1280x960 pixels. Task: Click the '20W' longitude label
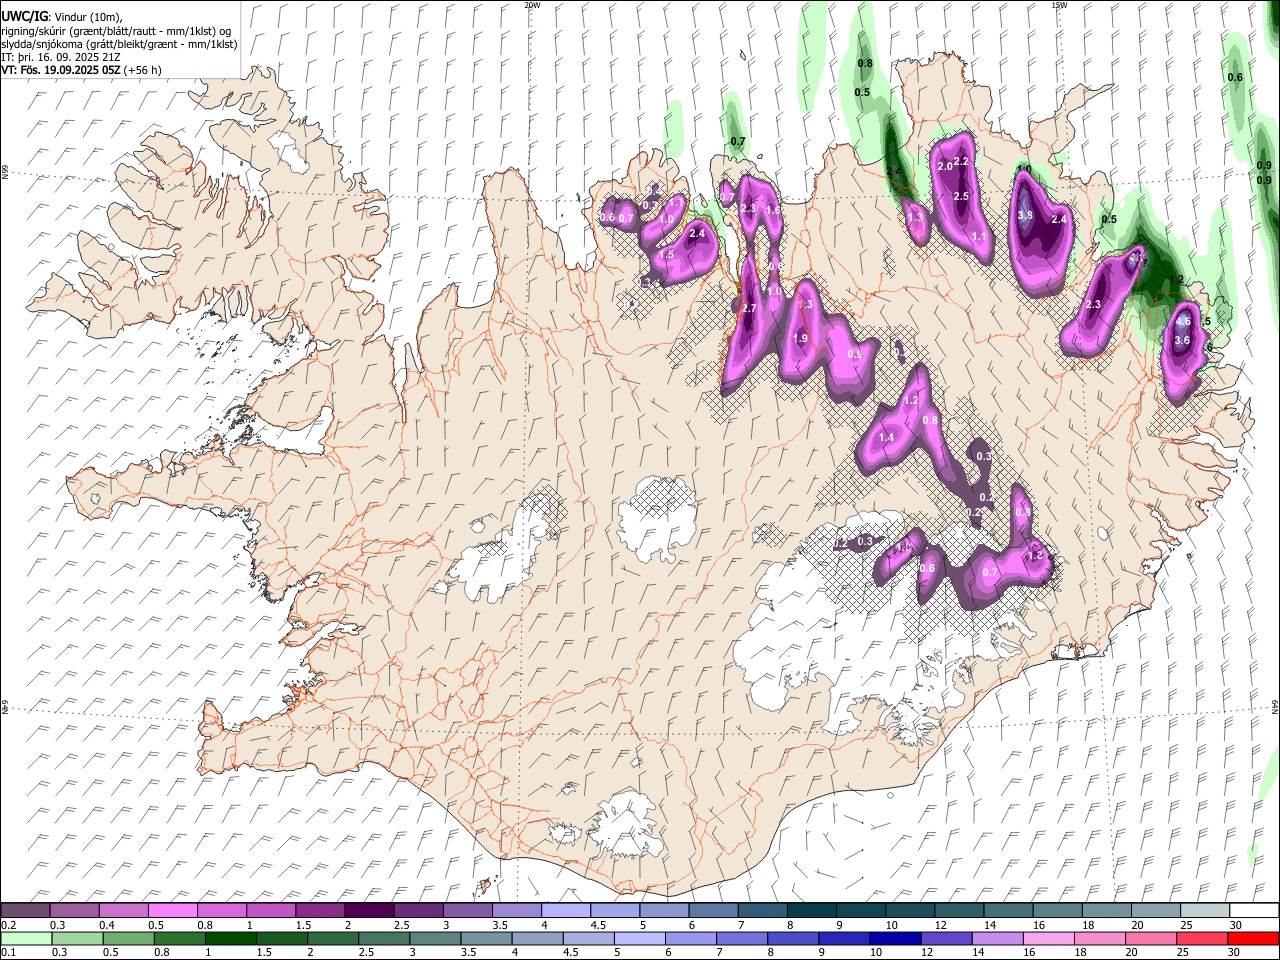coord(532,5)
